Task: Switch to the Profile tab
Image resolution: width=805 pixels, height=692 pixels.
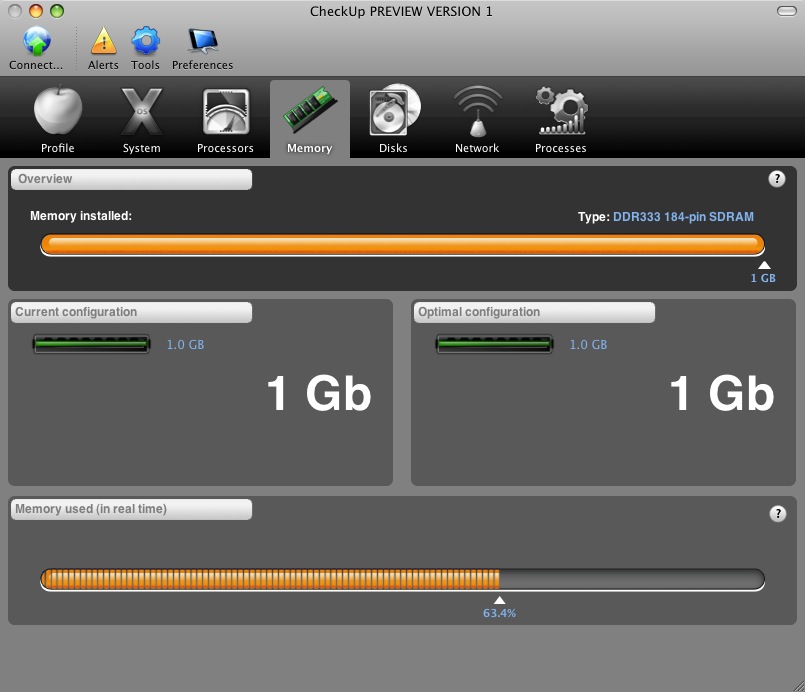Action: (58, 120)
